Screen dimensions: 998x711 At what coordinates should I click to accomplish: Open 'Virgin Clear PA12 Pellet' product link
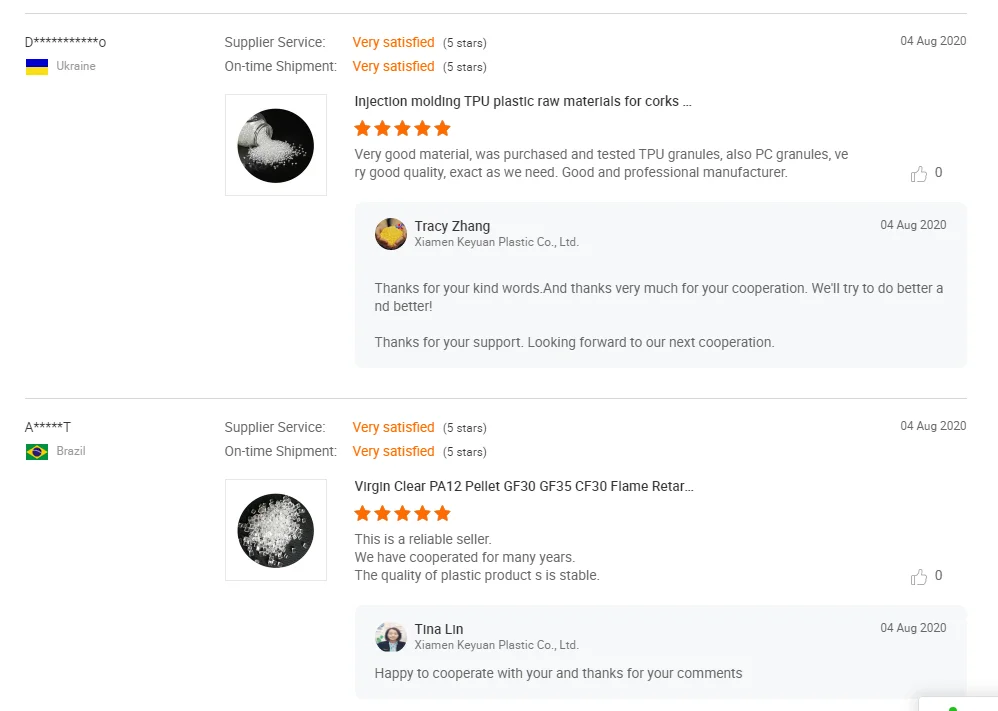click(523, 487)
